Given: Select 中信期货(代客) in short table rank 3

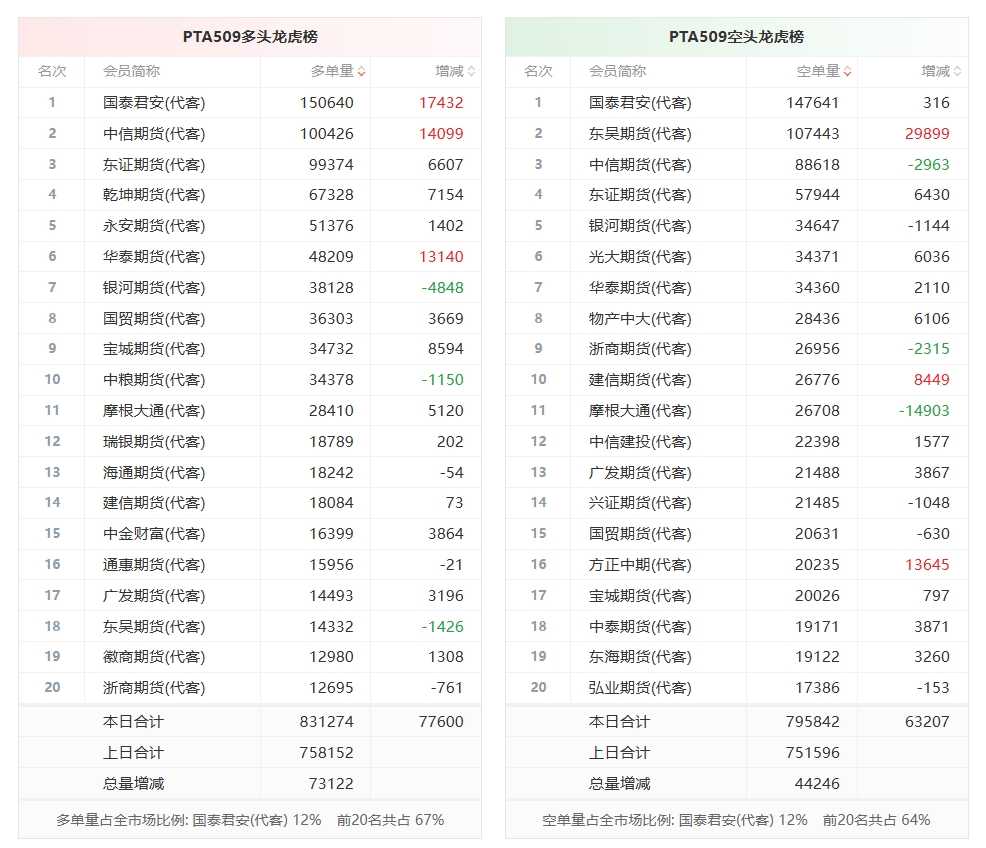Looking at the screenshot, I should click(640, 164).
